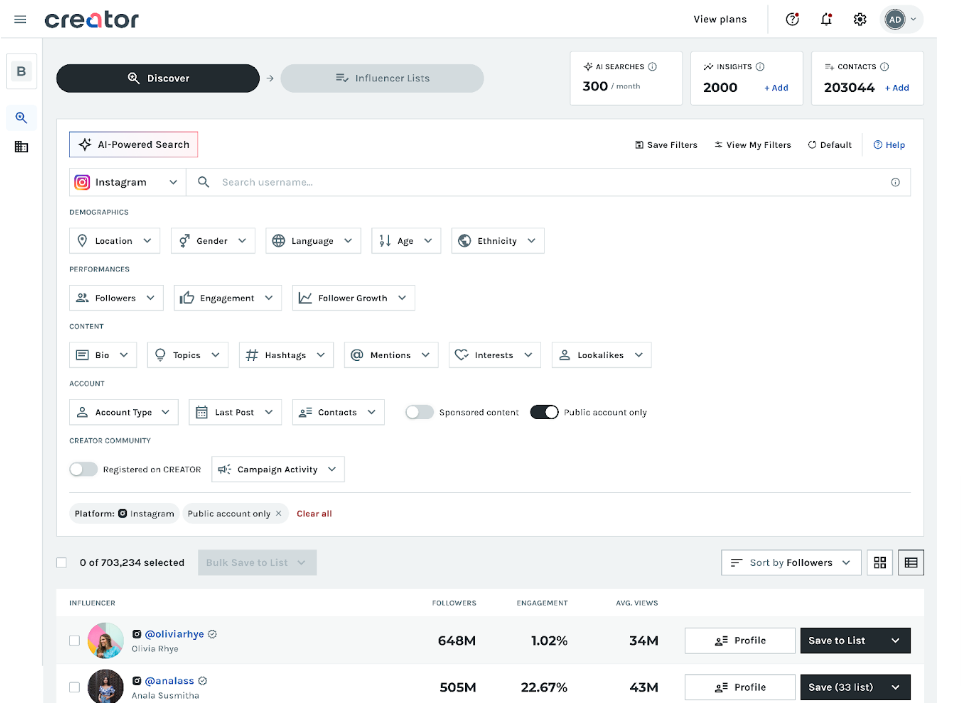The width and height of the screenshot is (961, 703).
Task: Open the hamburger menu top left
Action: click(20, 18)
